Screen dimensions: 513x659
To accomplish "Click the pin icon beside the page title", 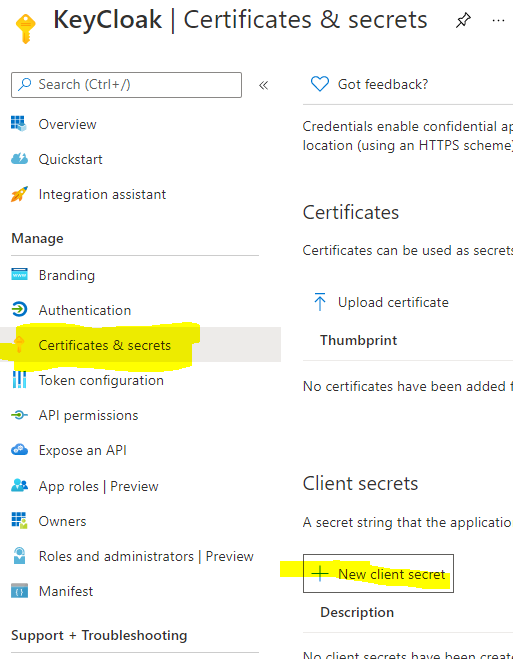I will click(x=463, y=20).
